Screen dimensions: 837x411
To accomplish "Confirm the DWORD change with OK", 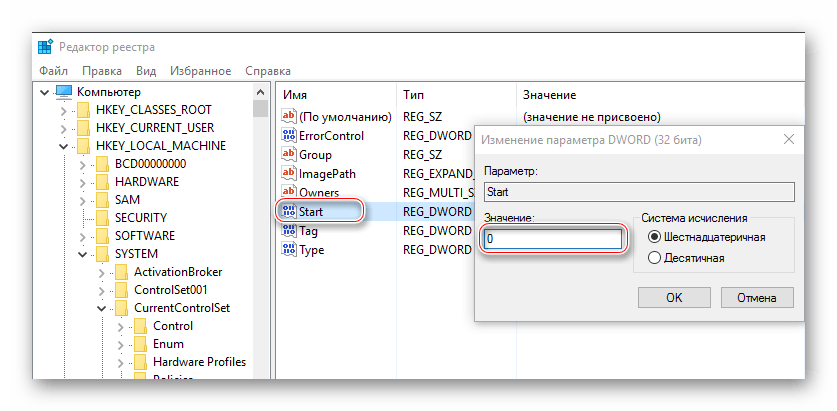I will (674, 297).
